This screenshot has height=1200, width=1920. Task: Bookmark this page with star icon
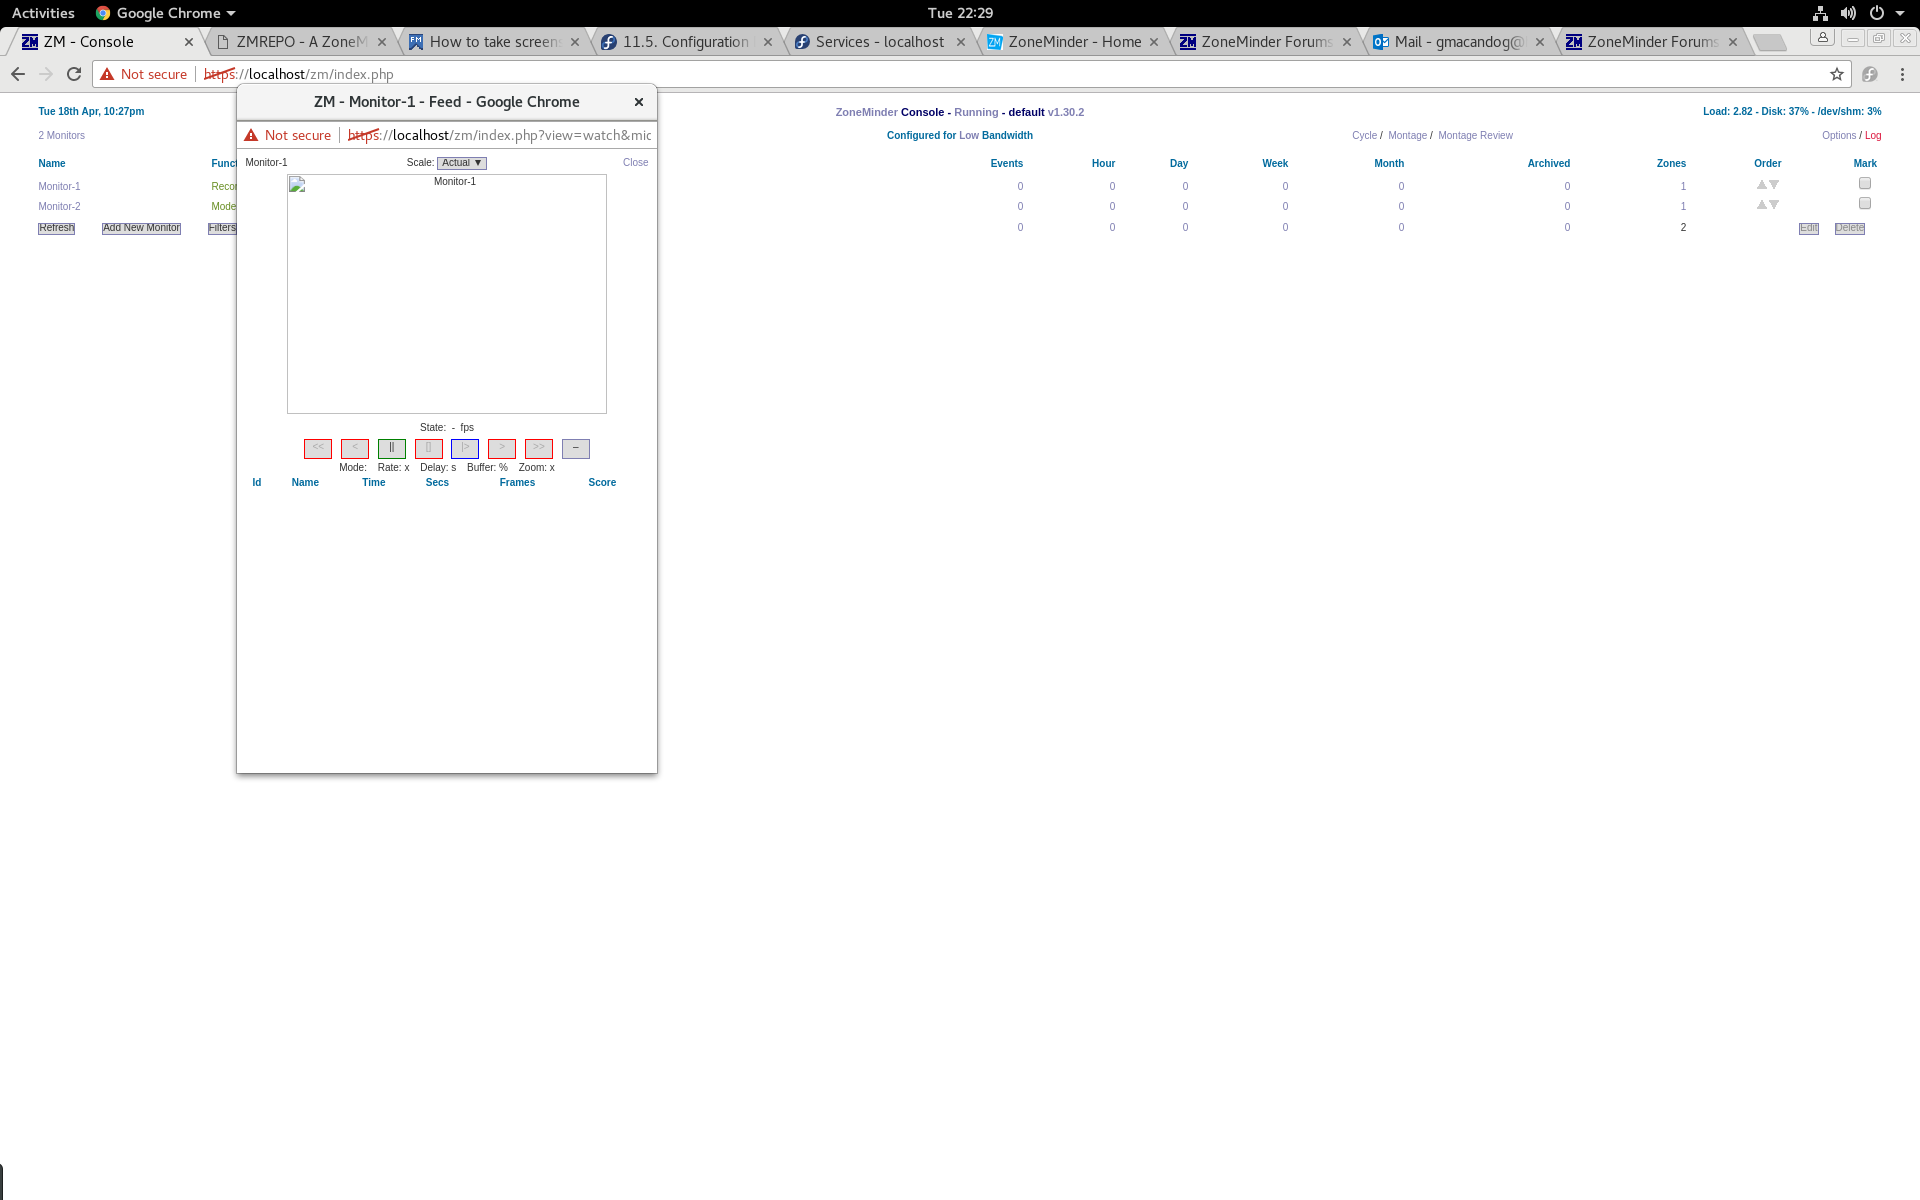1837,74
